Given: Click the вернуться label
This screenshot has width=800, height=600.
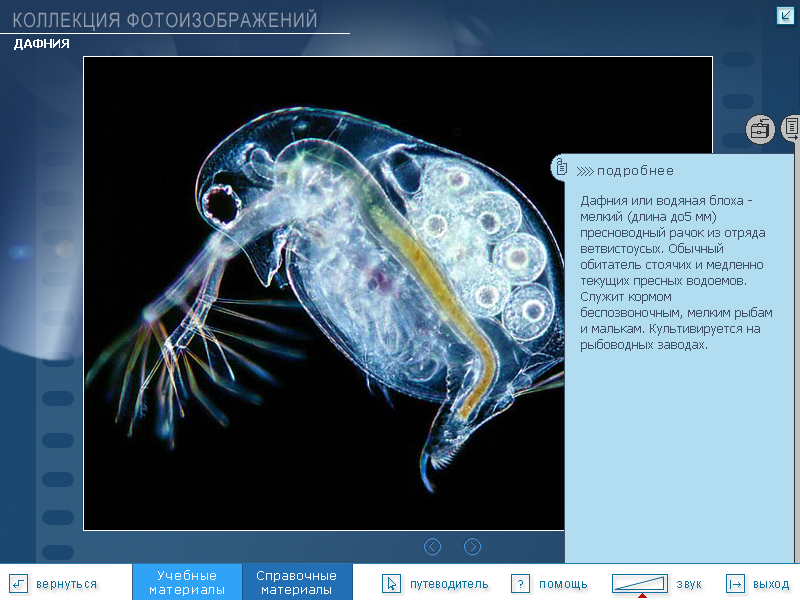Looking at the screenshot, I should (66, 584).
